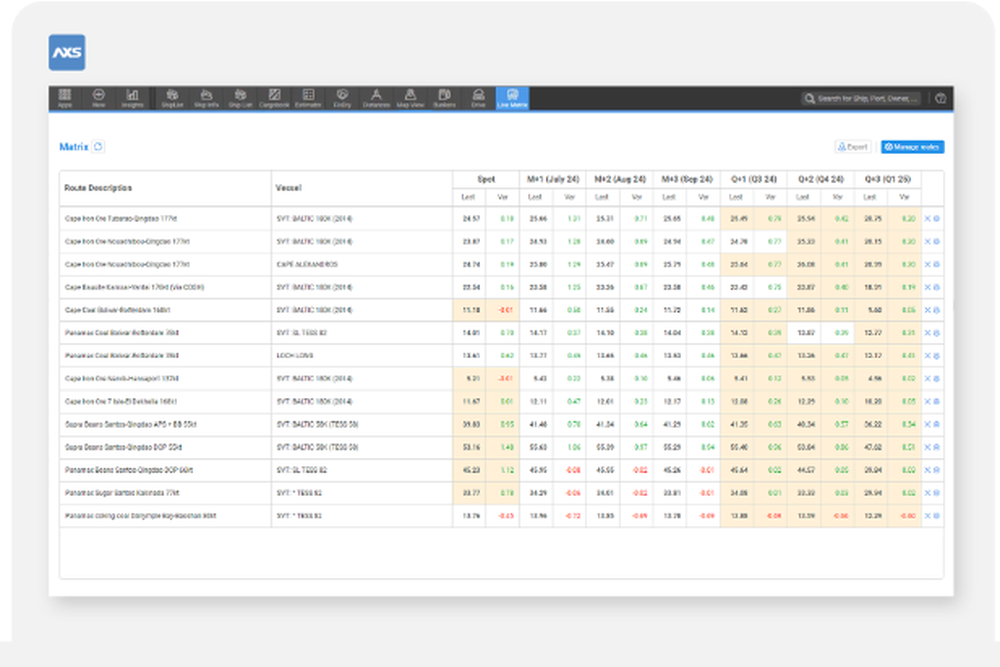Remove the Panamax coking coal Dalrymple Bay row
The height and width of the screenshot is (667, 1000).
pyautogui.click(x=928, y=516)
